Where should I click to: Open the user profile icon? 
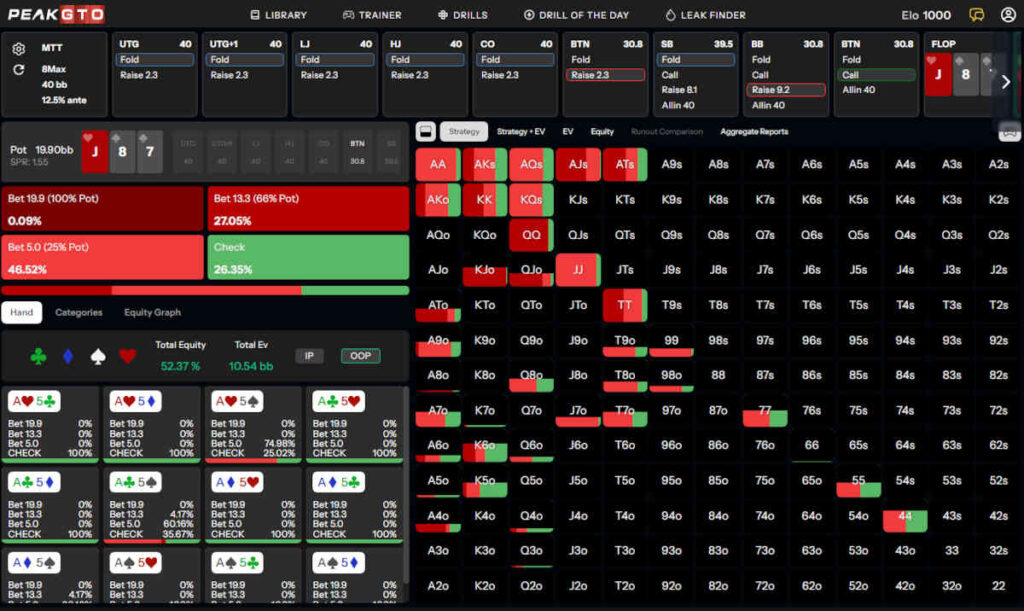1005,15
